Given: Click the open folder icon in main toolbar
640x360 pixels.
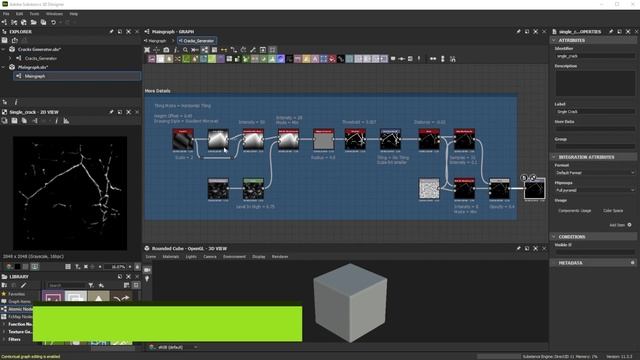Looking at the screenshot, I should pyautogui.click(x=33, y=22).
